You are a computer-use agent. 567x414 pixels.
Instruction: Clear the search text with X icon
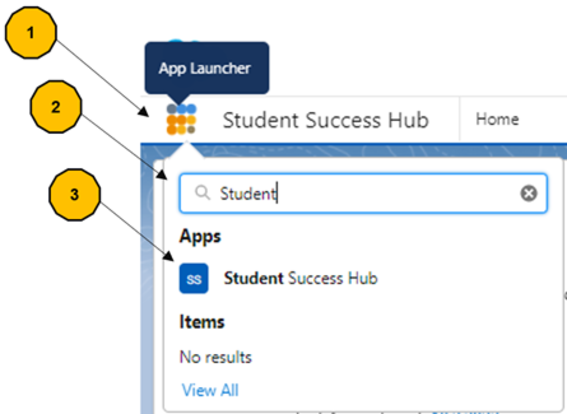tap(528, 193)
